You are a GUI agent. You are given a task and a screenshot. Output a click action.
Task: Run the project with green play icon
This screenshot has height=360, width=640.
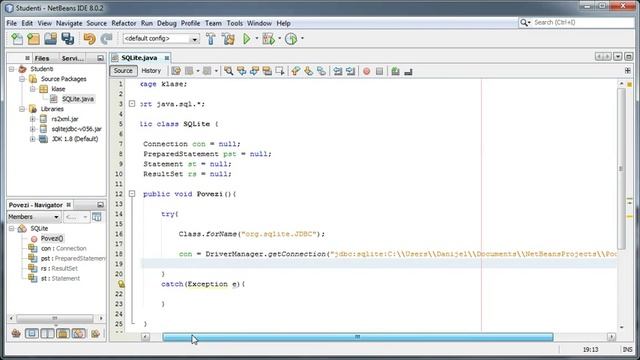247,39
